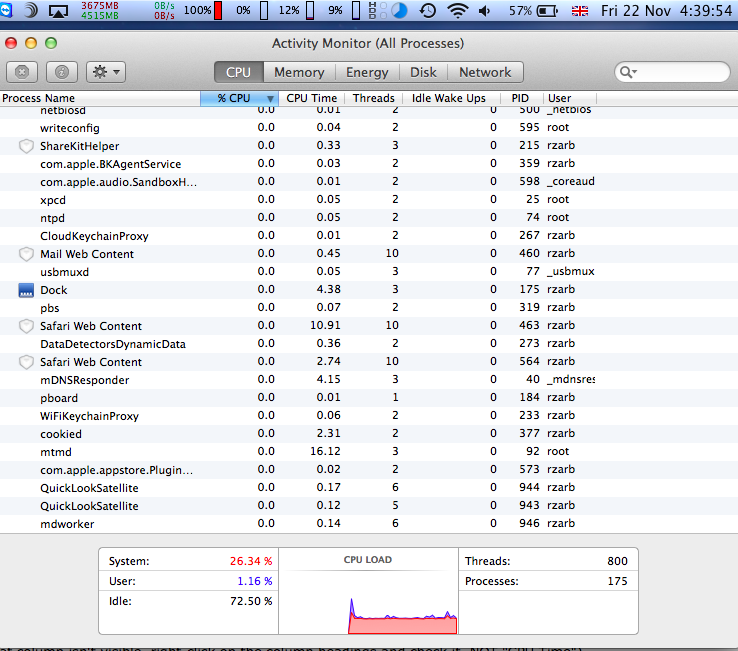Sort by the CPU Time column

click(312, 98)
